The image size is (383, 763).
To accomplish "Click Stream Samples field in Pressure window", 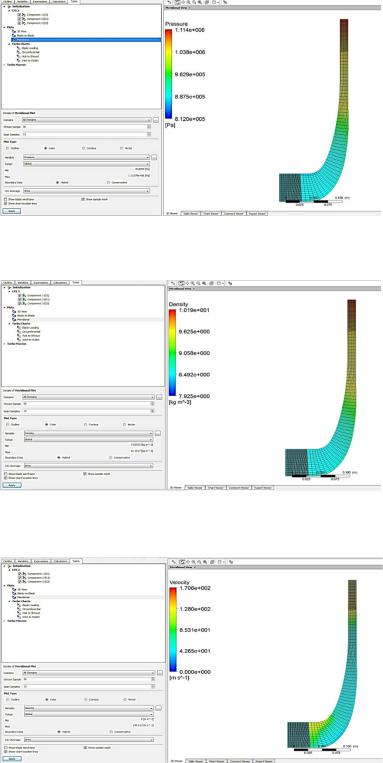I will (85, 127).
